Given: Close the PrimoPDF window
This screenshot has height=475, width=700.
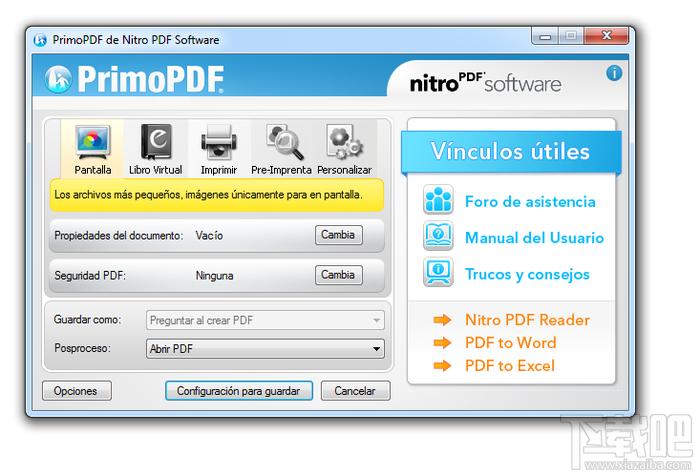Looking at the screenshot, I should (606, 36).
